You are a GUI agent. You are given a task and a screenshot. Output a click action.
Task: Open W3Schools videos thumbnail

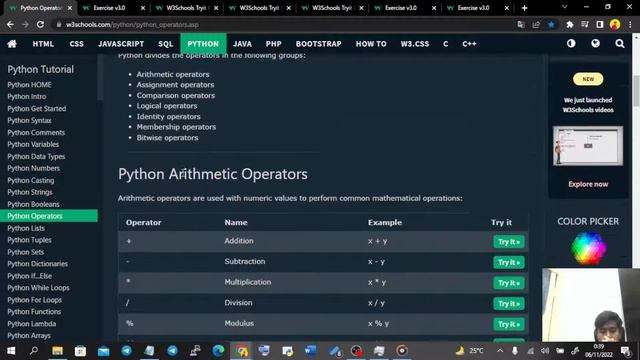(x=588, y=146)
